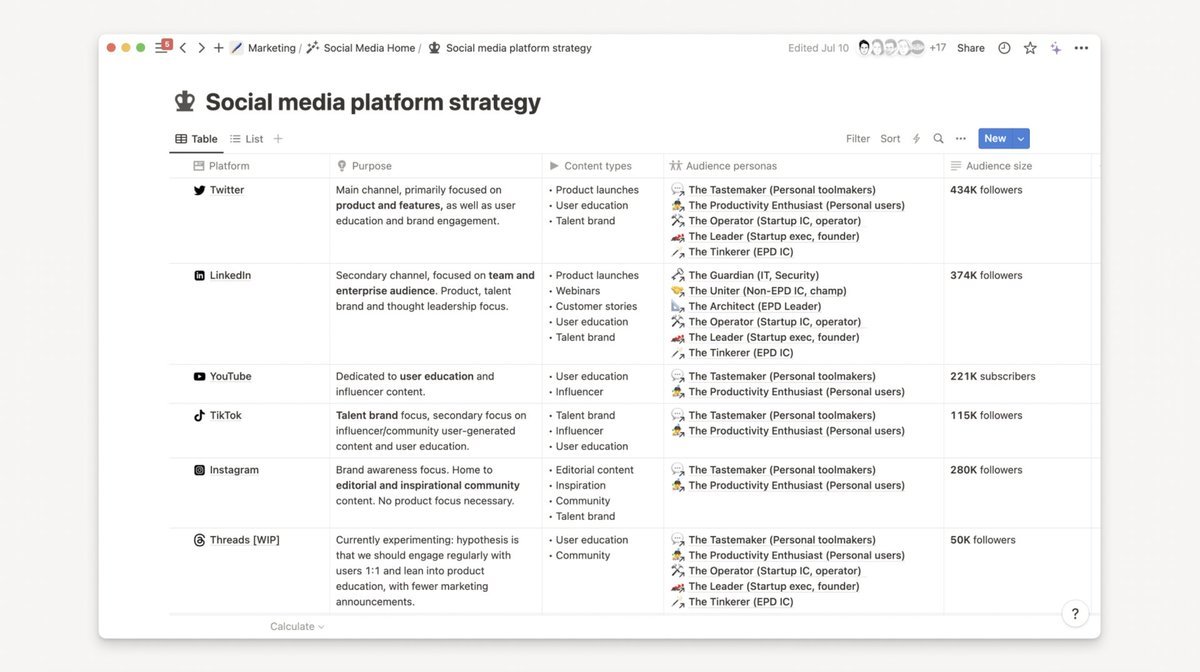Screen dimensions: 1200x672
Task: Click the Share button
Action: tap(970, 48)
